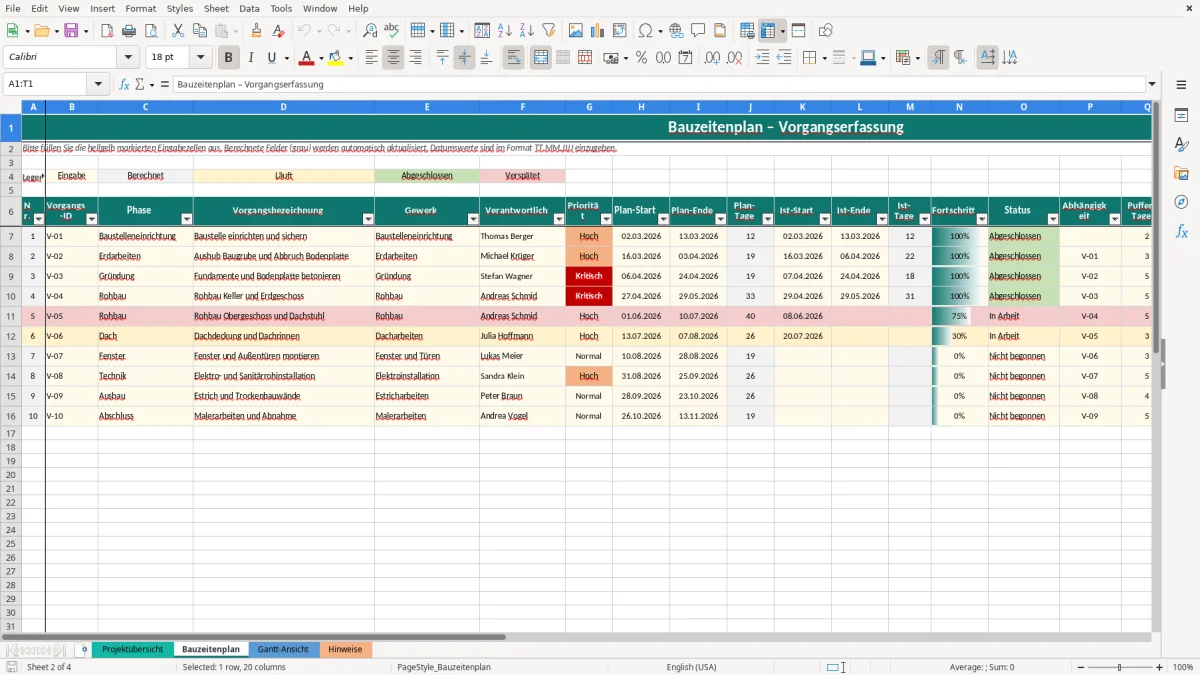Click the Increase Indent icon
Viewport: 1200px width, 675px height.
pos(762,58)
